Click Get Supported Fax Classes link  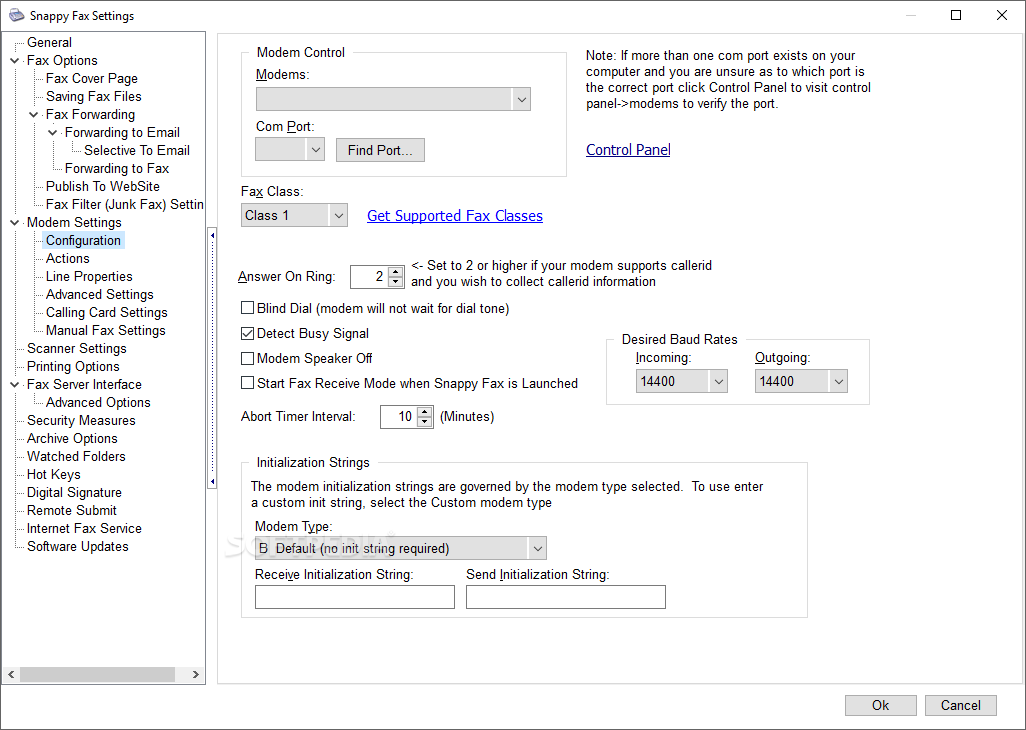(455, 216)
